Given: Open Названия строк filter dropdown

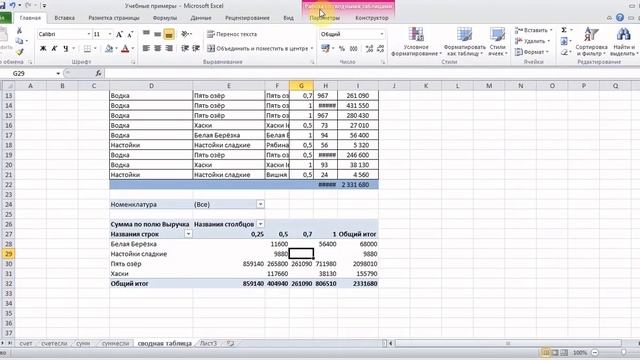Looking at the screenshot, I should 188,234.
